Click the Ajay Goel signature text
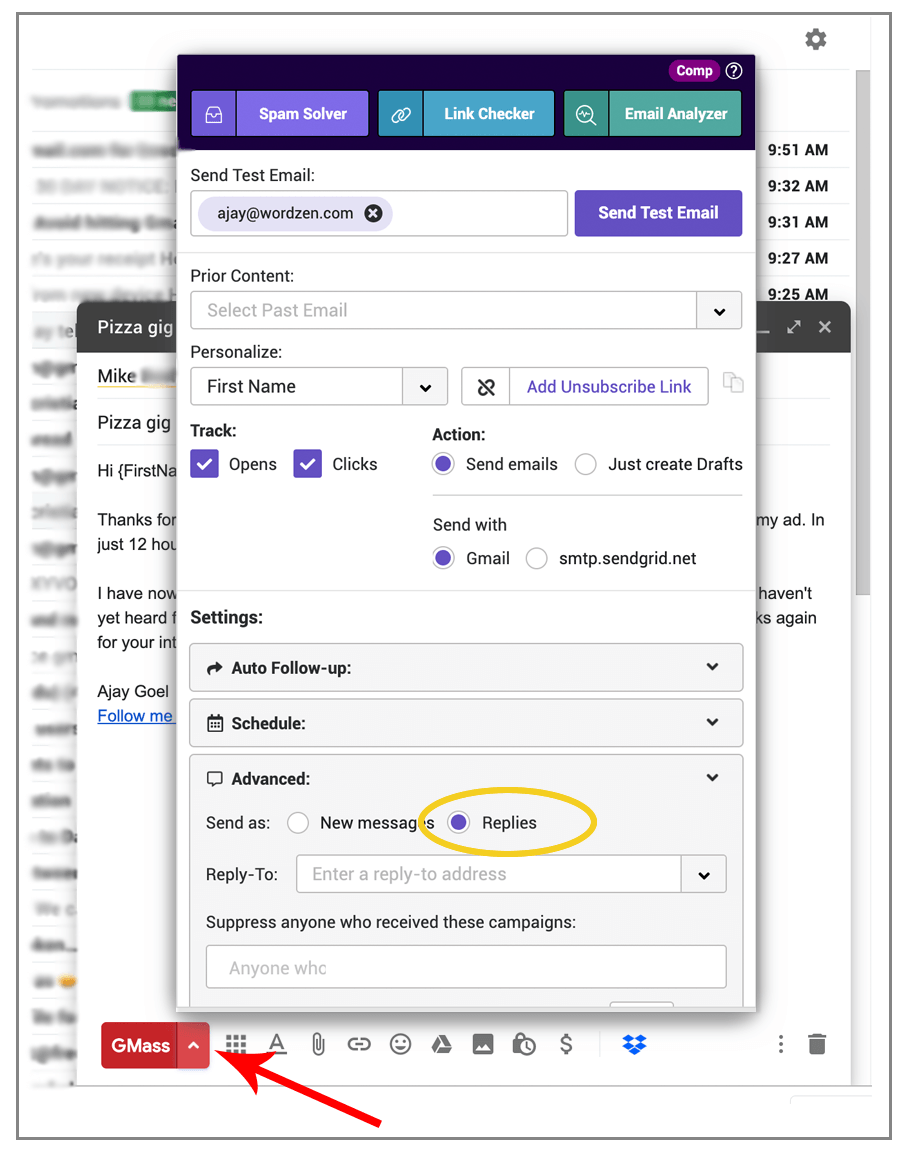908x1152 pixels. [x=133, y=691]
